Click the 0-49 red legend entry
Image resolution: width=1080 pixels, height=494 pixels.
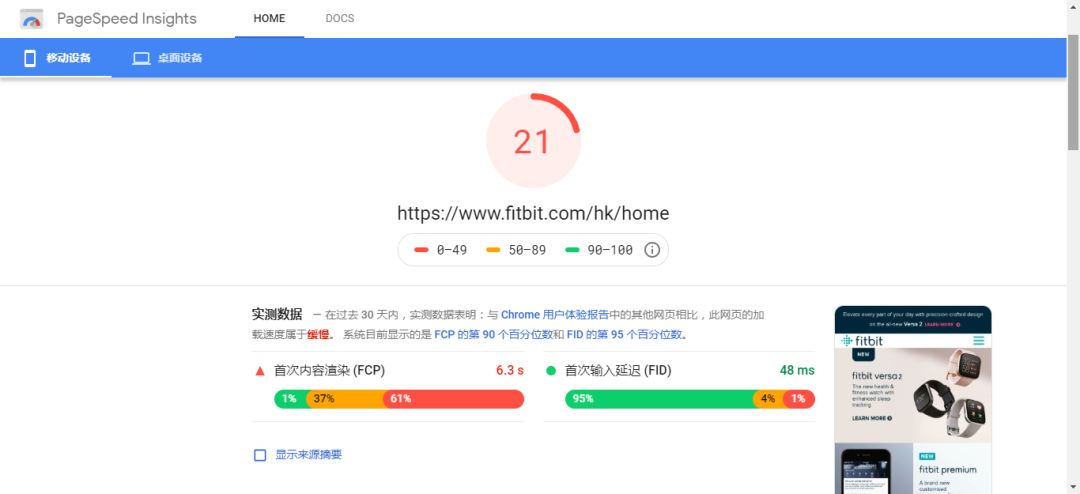441,249
